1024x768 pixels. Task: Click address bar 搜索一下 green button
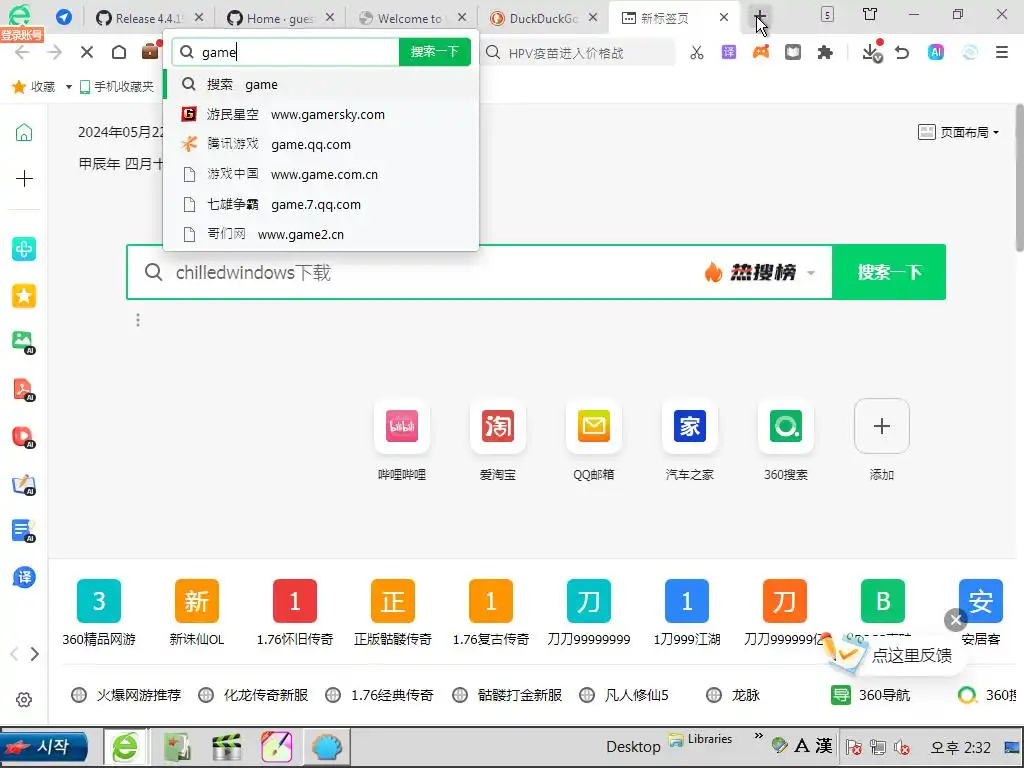[434, 52]
